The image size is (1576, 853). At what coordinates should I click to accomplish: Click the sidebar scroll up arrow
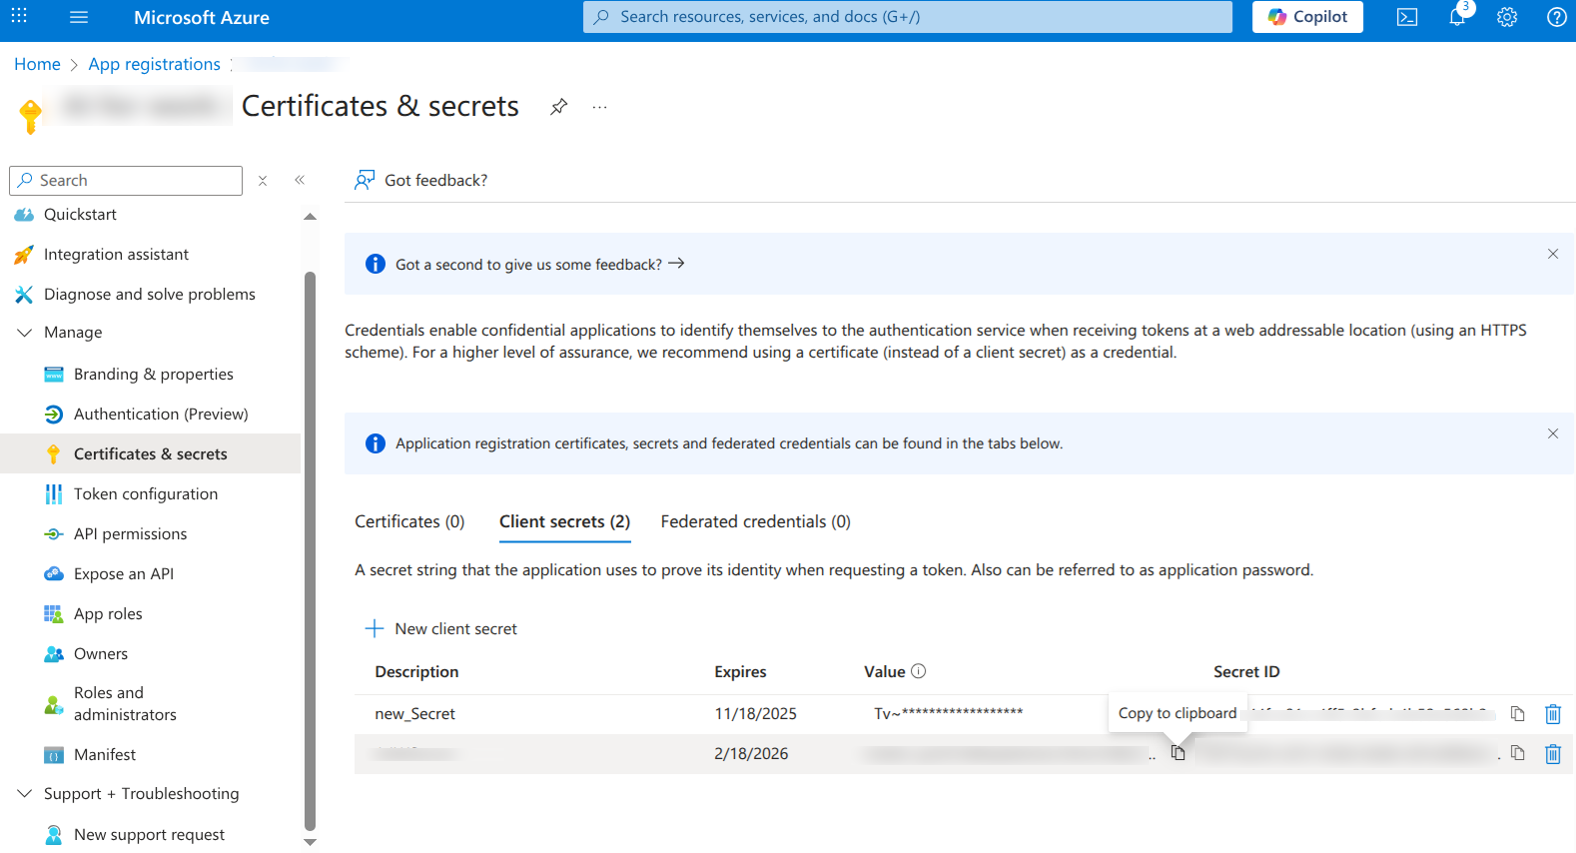[x=310, y=216]
